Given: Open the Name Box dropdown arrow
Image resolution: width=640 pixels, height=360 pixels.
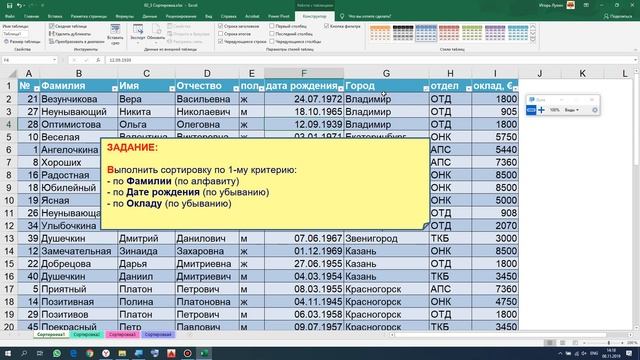Looking at the screenshot, I should click(54, 60).
